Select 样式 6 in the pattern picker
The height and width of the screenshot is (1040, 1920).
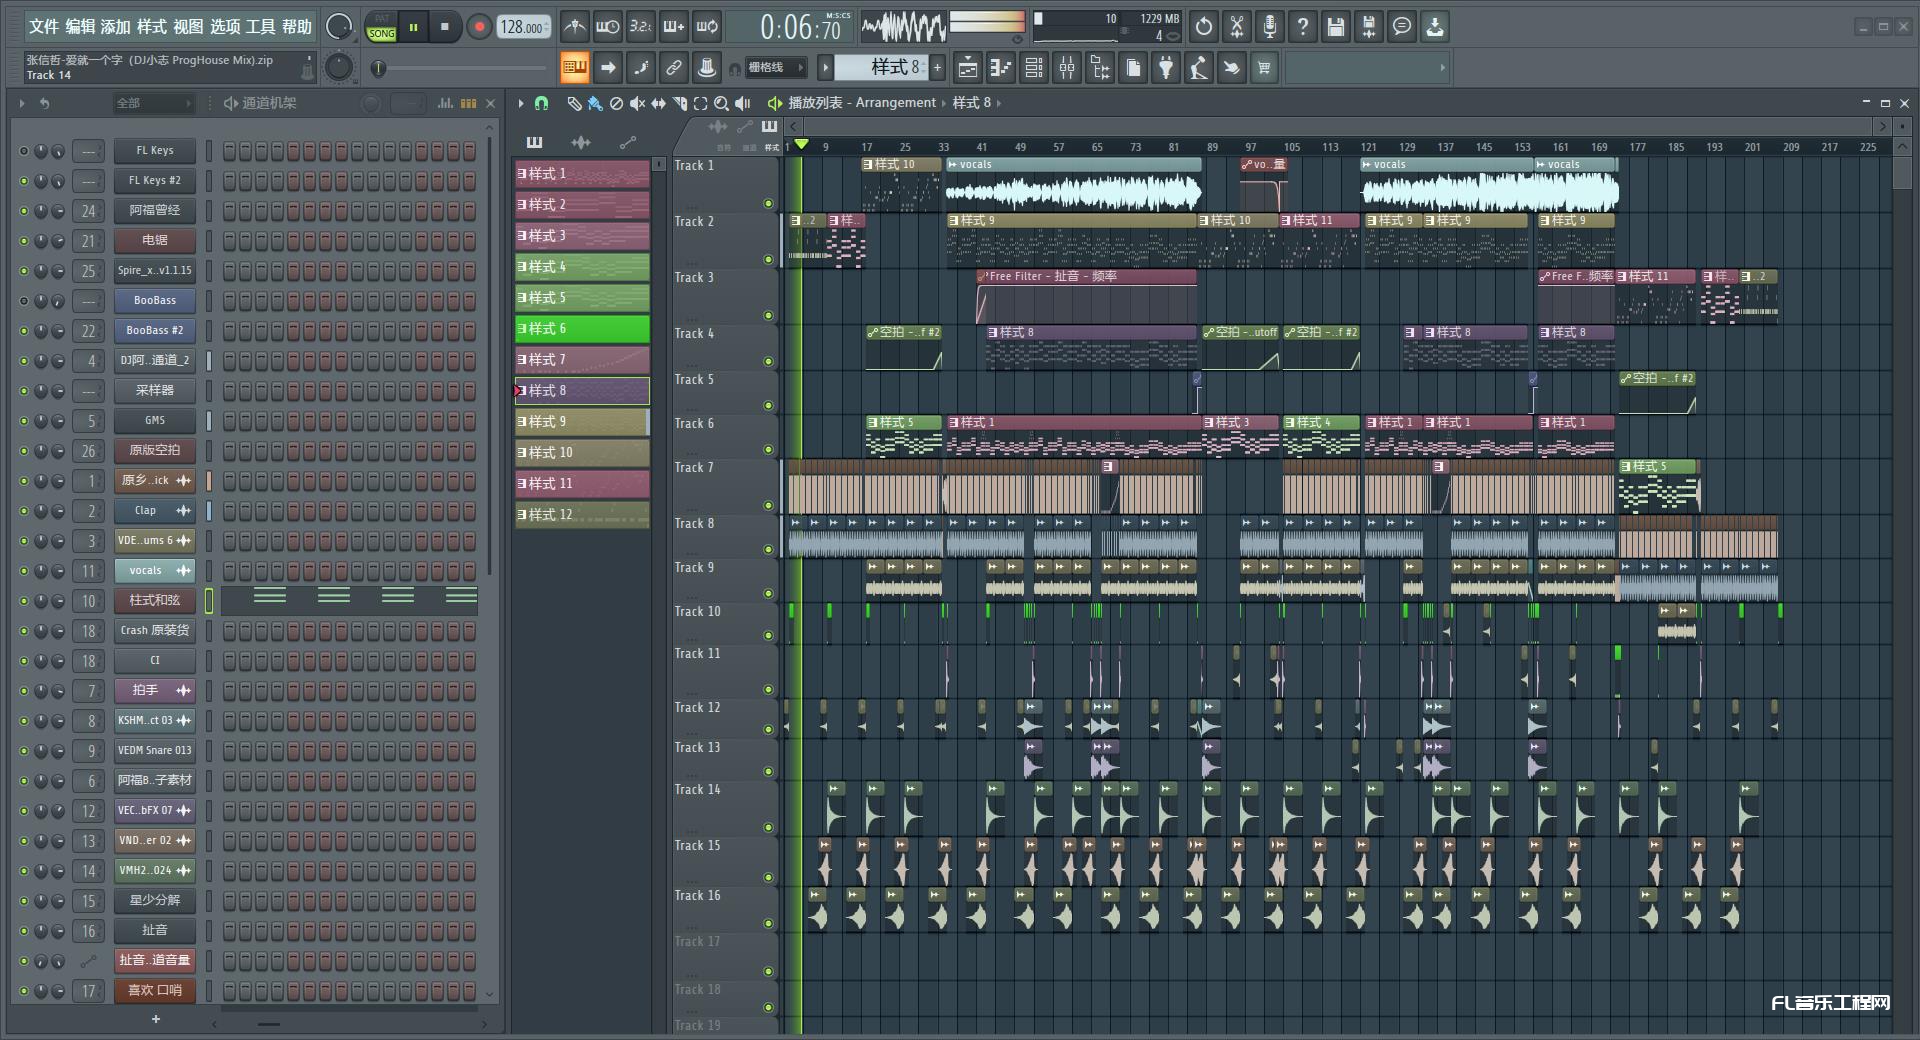coord(582,329)
